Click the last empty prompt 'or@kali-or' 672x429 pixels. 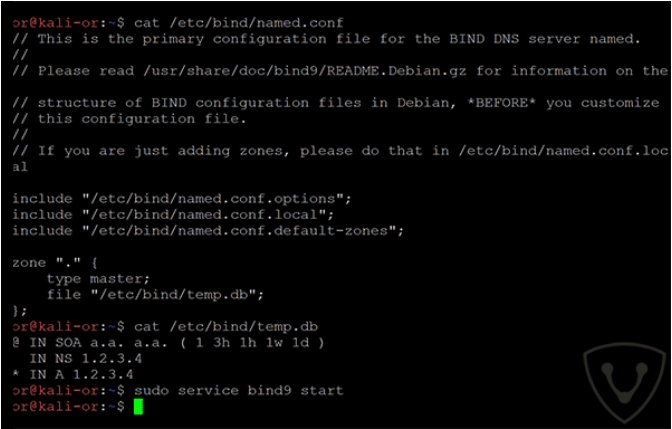56,407
